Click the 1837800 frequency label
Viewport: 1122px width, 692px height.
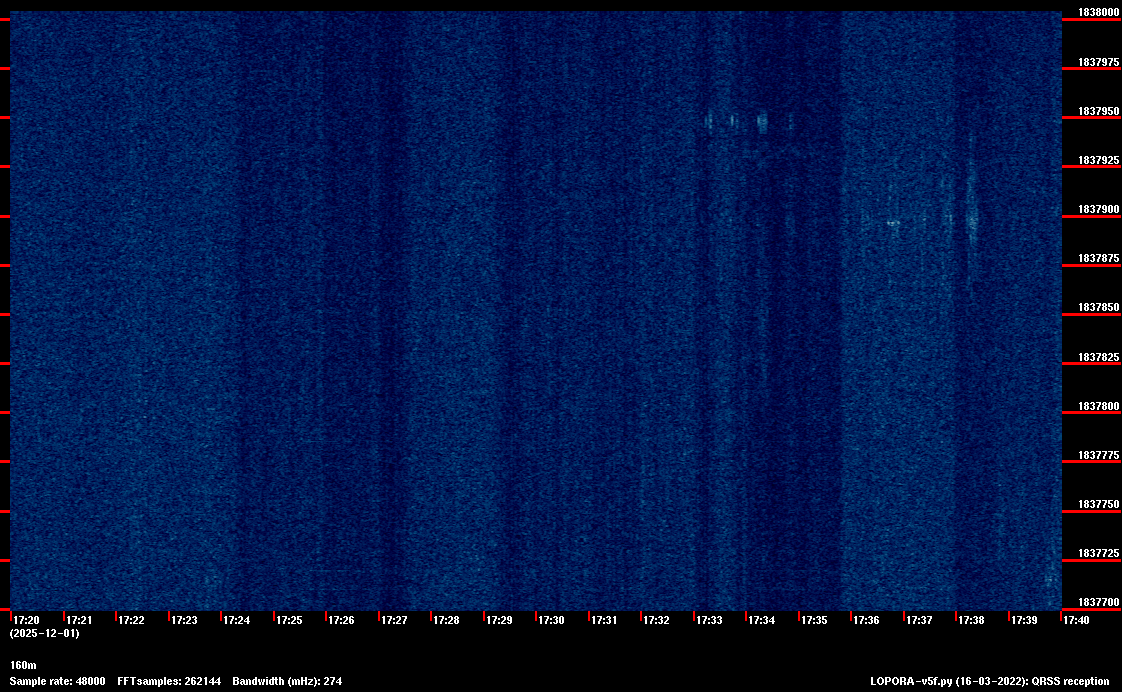[1098, 406]
